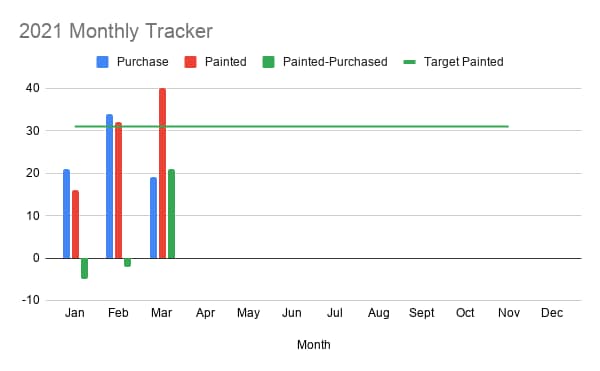The height and width of the screenshot is (371, 600).
Task: Select the chart title 2021 Monthly Tracker
Action: tap(116, 31)
